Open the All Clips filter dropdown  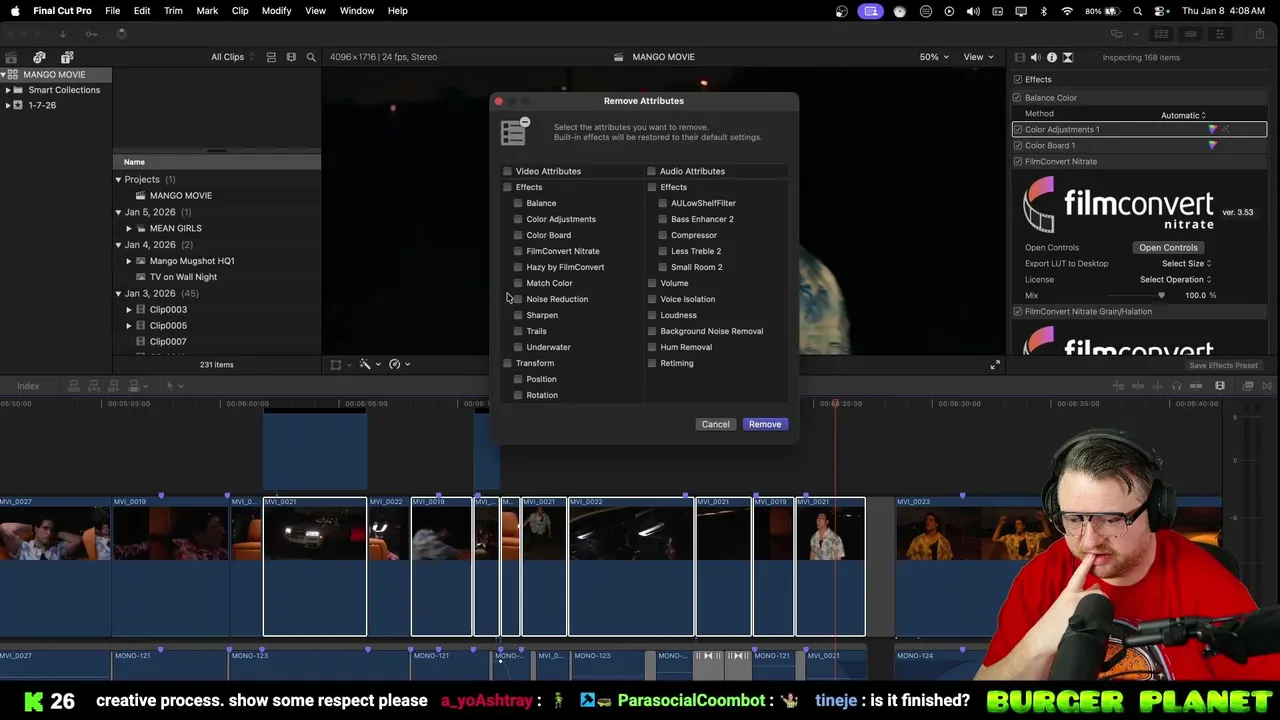[x=232, y=57]
